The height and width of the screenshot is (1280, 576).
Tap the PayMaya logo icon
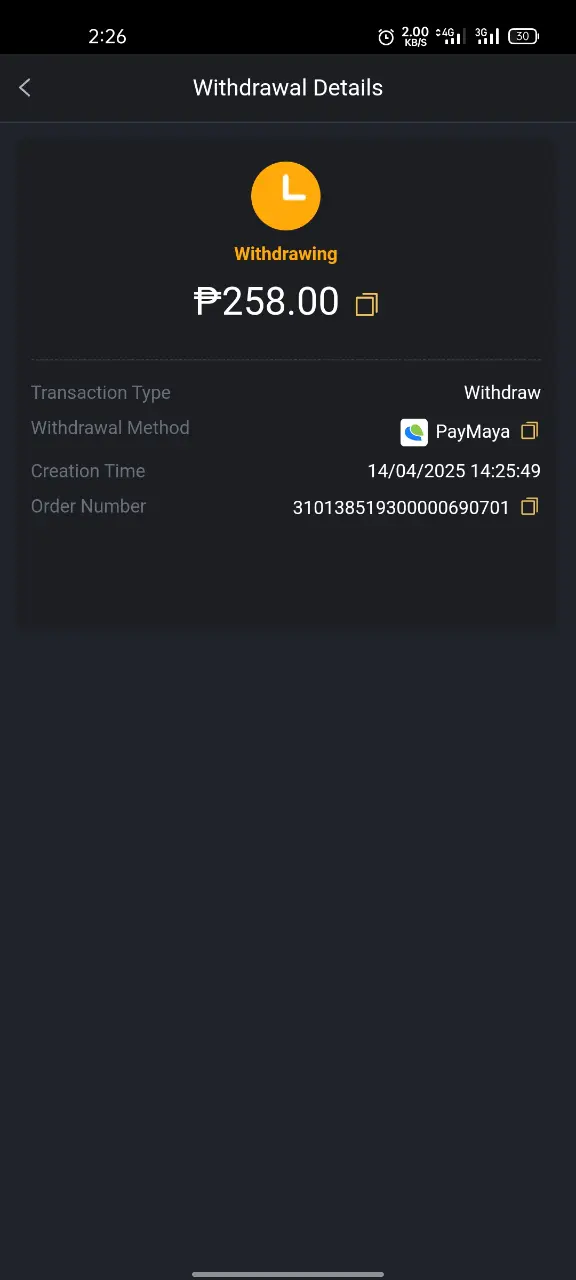(414, 432)
